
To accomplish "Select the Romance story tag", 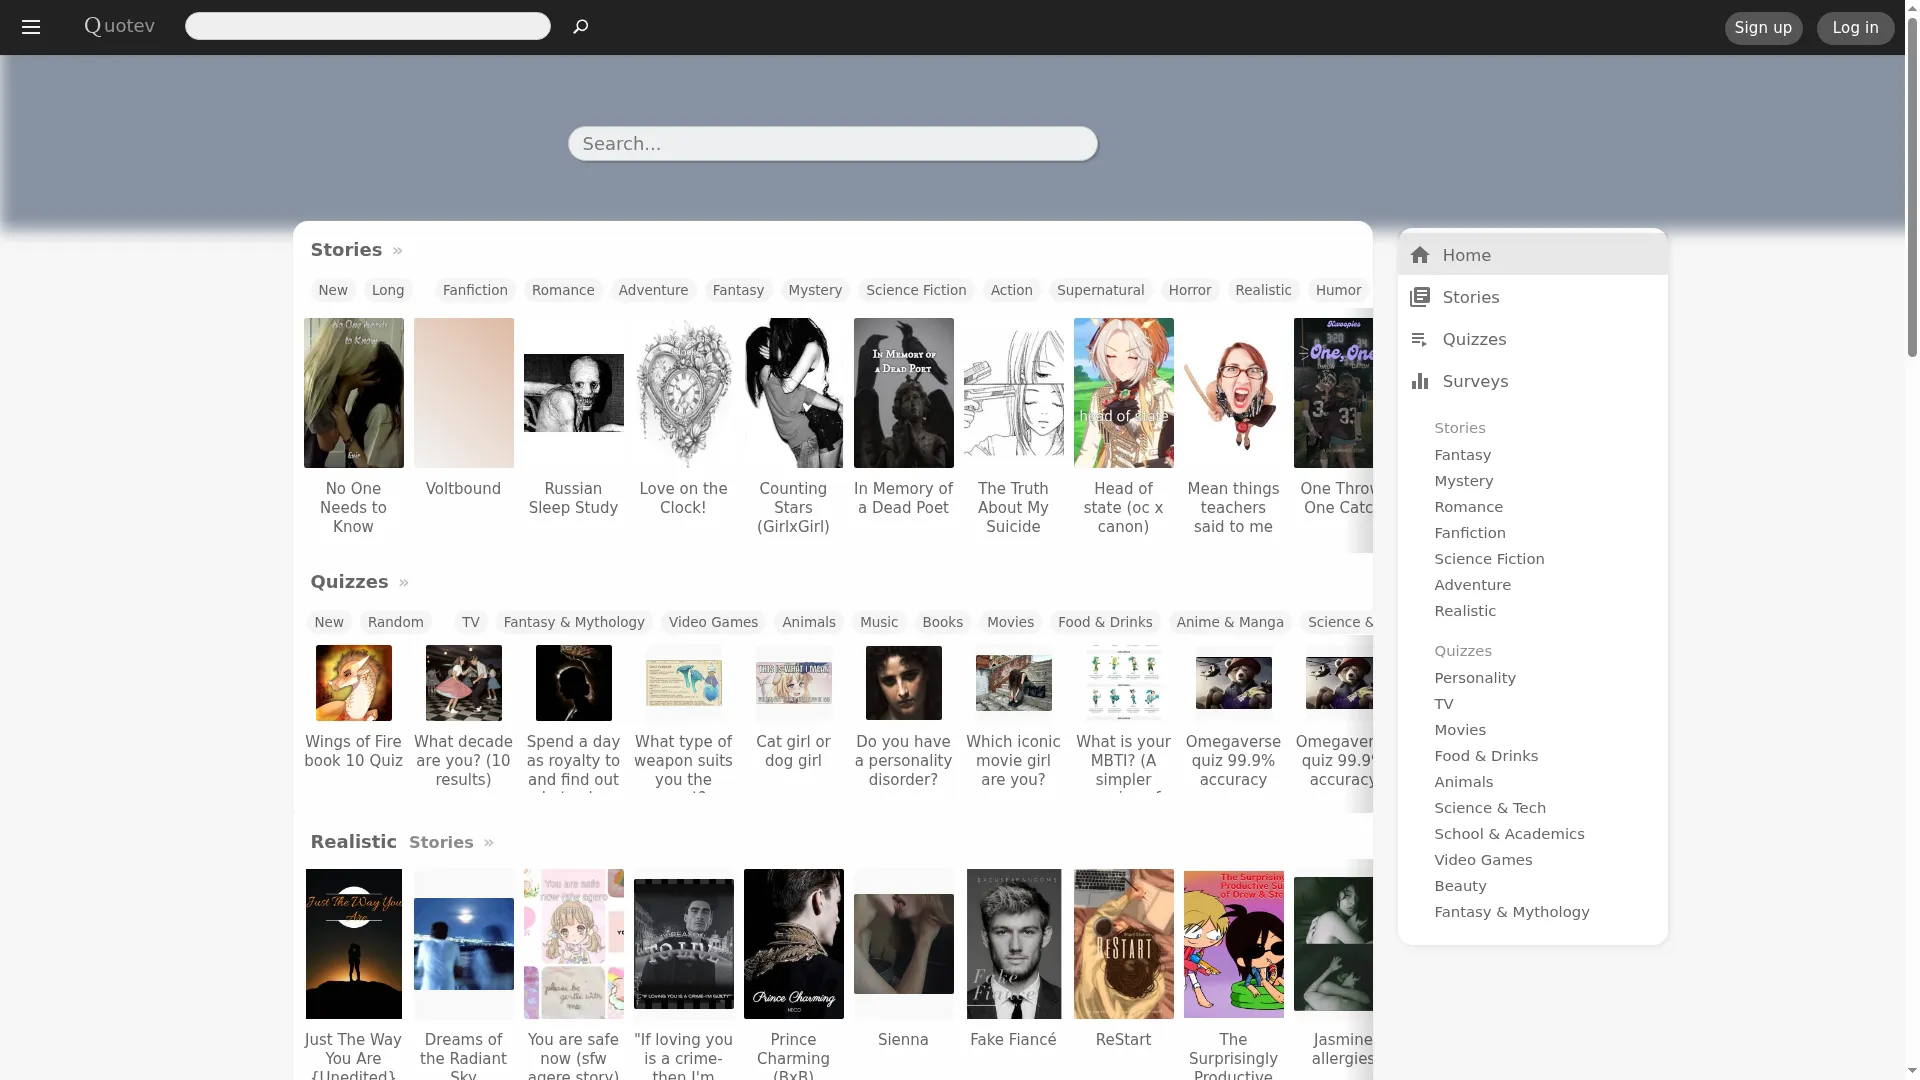I will 563,290.
